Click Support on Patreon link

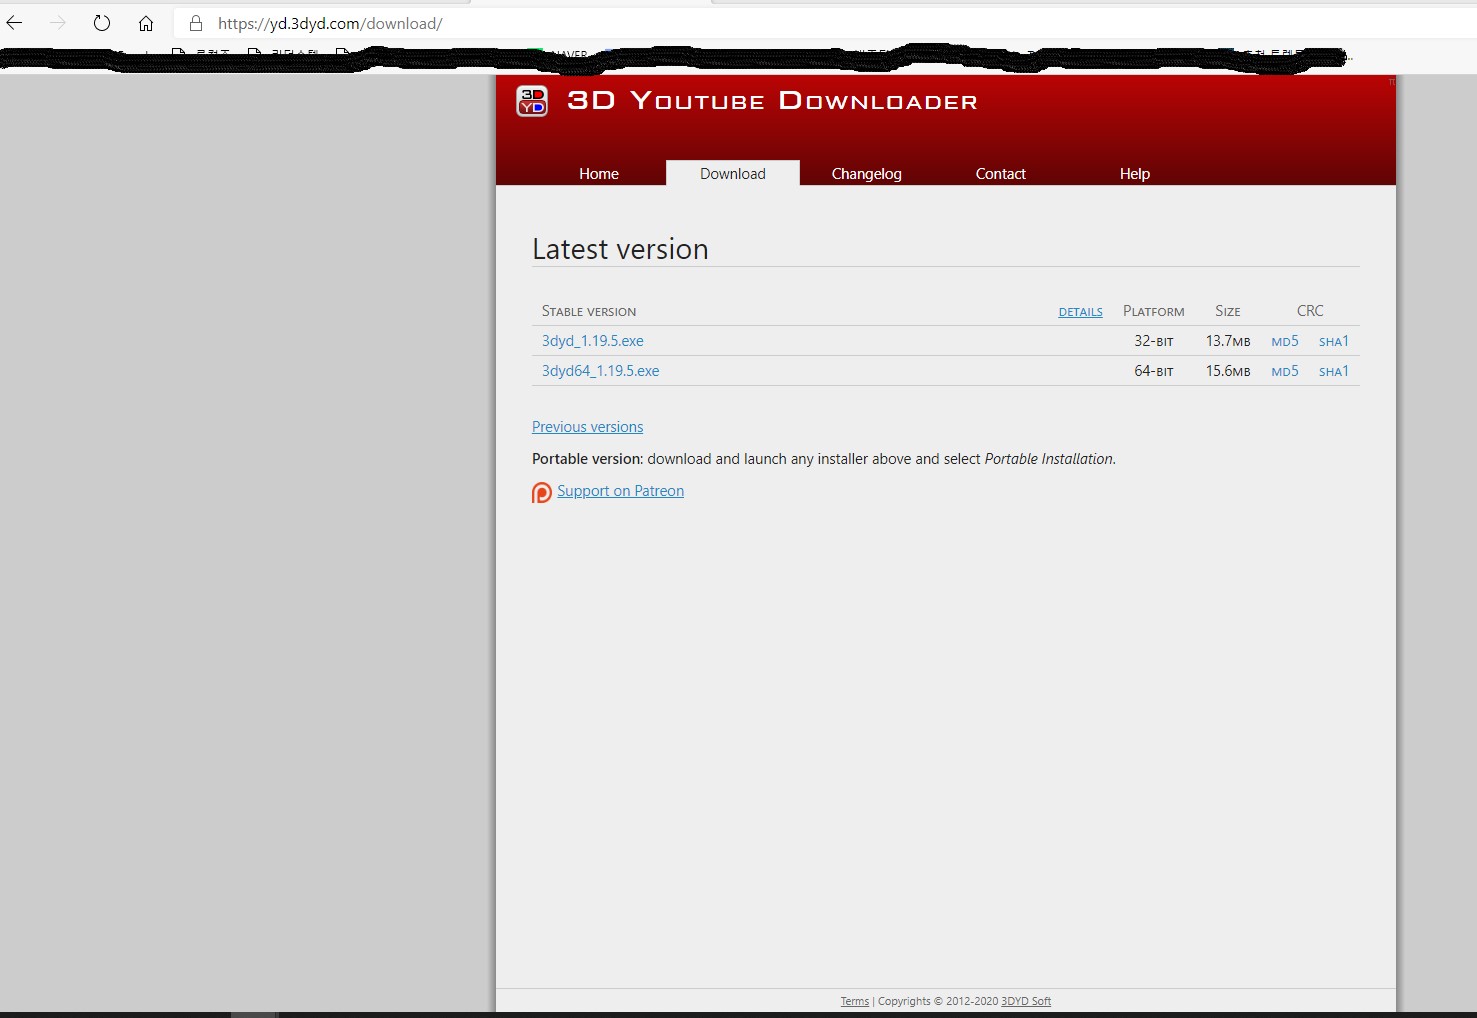pyautogui.click(x=621, y=491)
